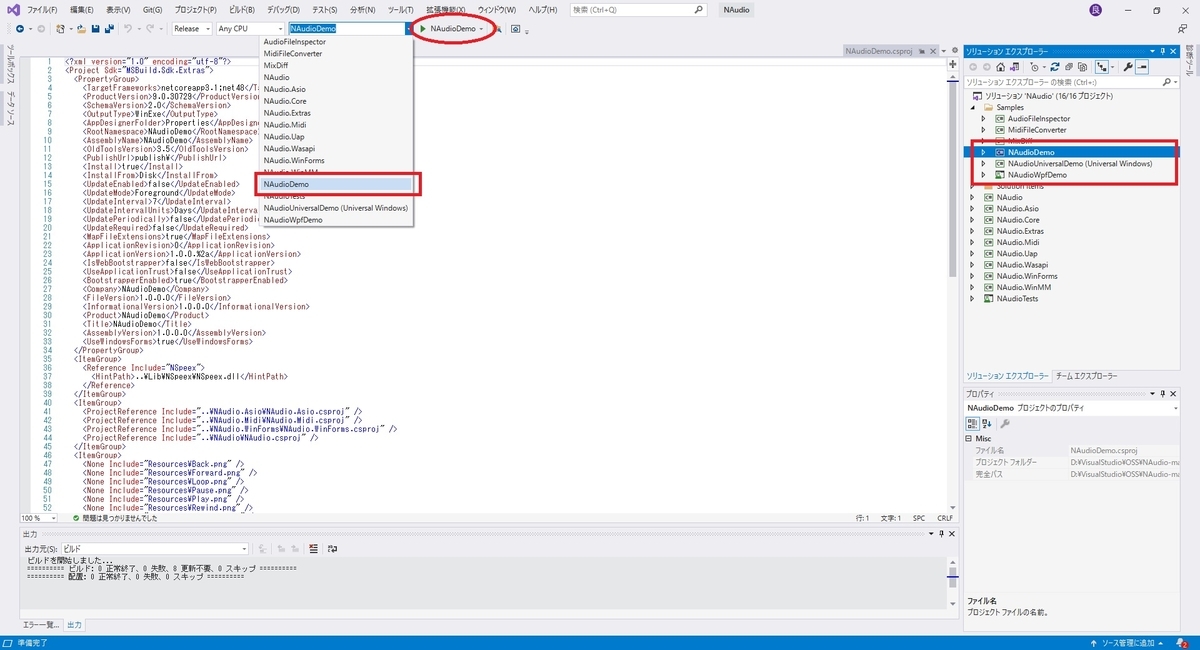The image size is (1200, 650).
Task: Select NAudioTests project in Solution Explorer
Action: [x=1017, y=299]
